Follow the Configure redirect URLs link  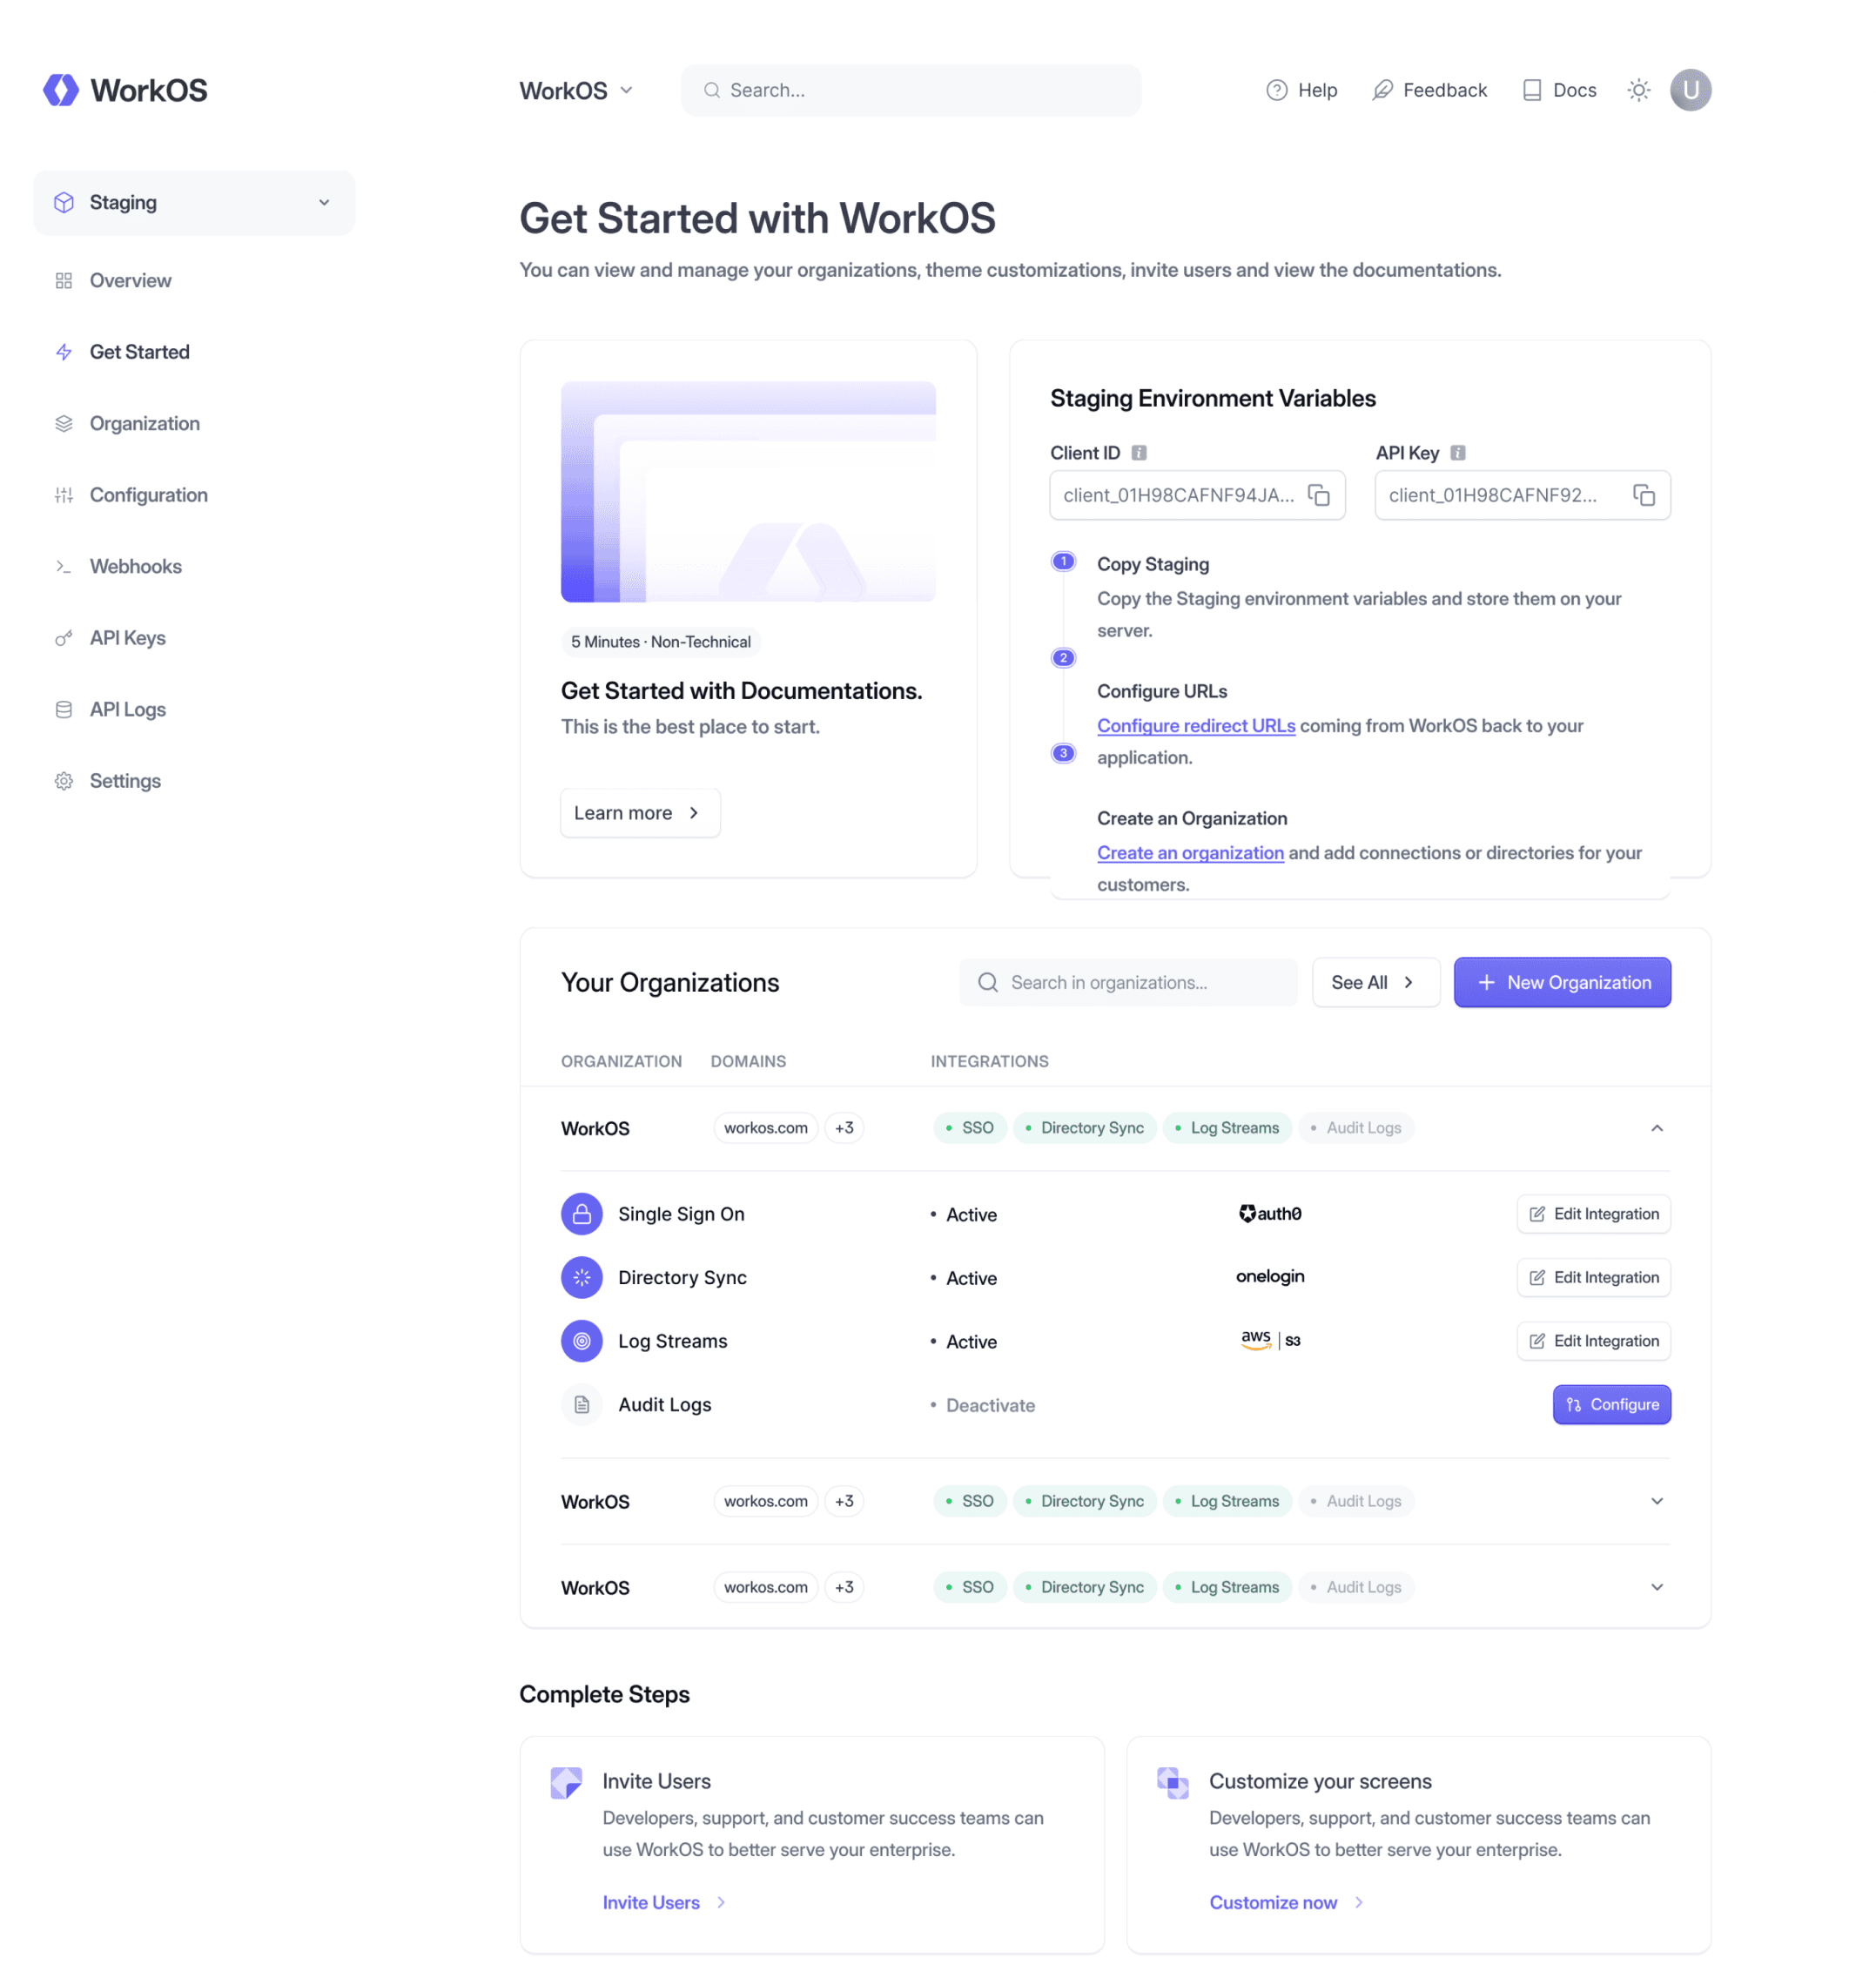click(x=1196, y=726)
